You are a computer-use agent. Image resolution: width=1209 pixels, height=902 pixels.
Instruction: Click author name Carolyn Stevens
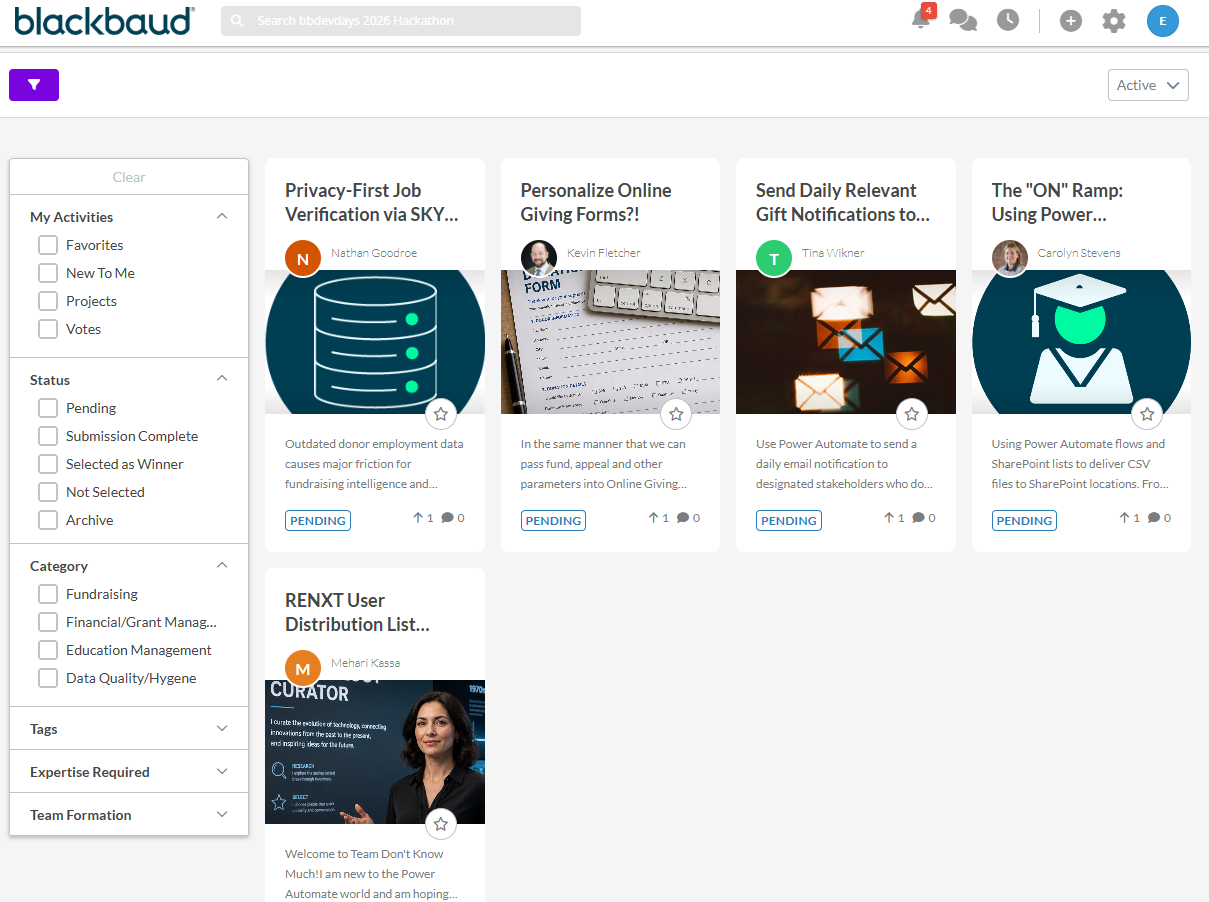[x=1079, y=253]
